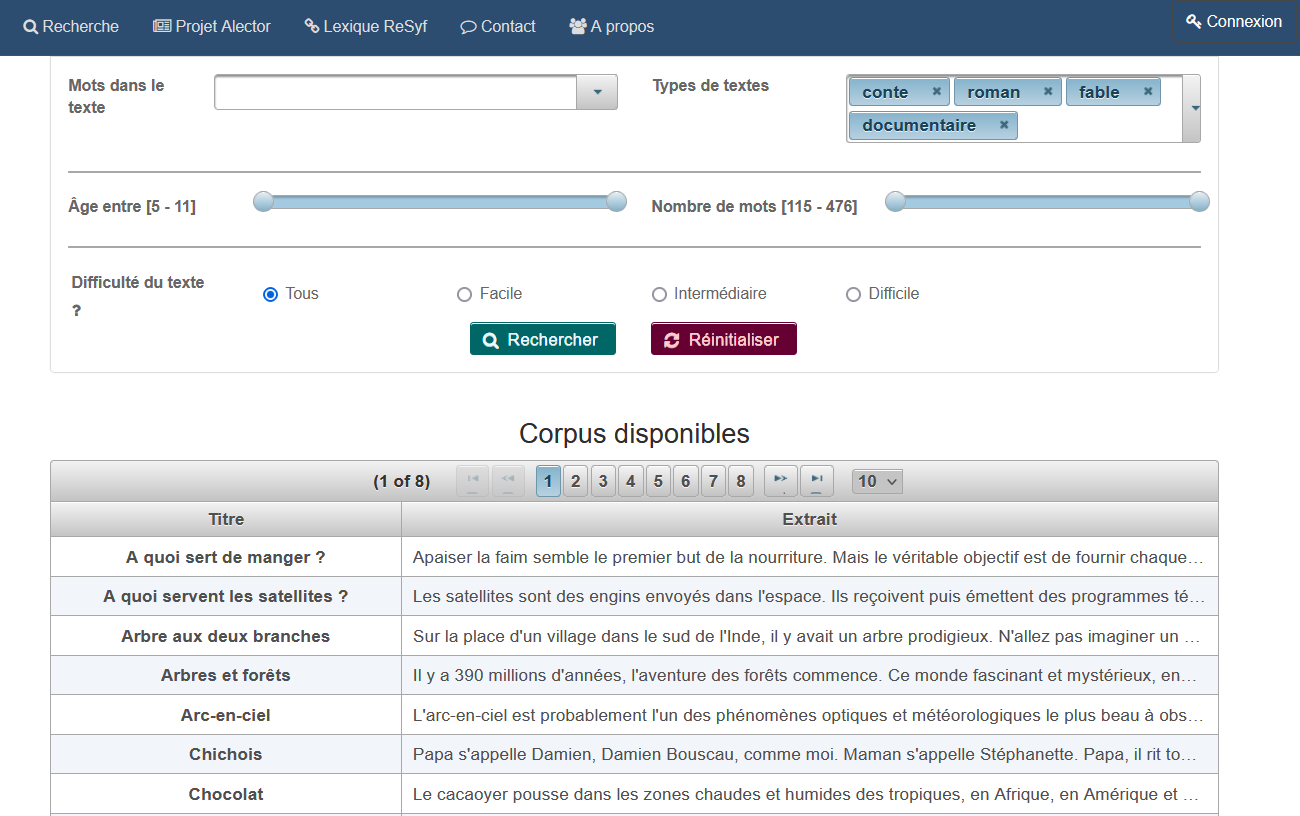Viewport: 1300px width, 816px height.
Task: Navigate to Lexique ReSyf page
Action: pyautogui.click(x=366, y=27)
